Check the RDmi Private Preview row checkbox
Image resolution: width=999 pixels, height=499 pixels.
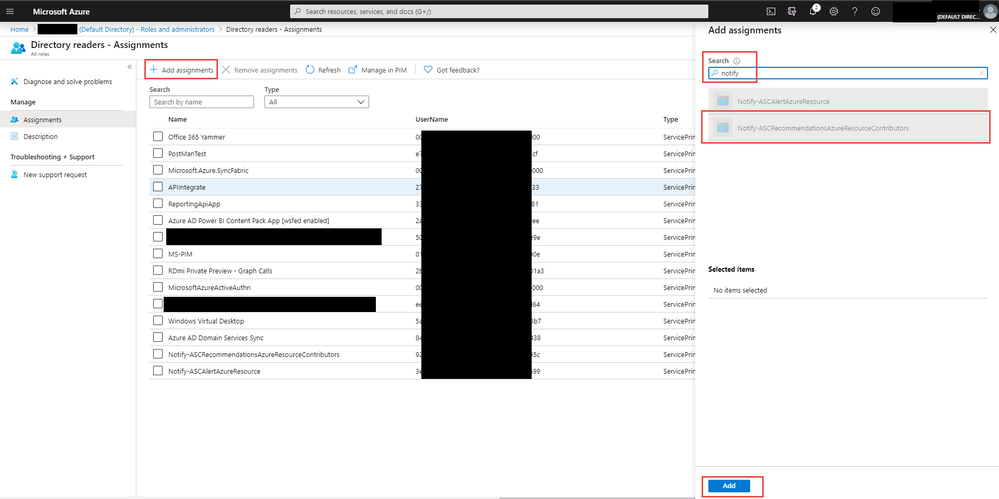point(157,270)
